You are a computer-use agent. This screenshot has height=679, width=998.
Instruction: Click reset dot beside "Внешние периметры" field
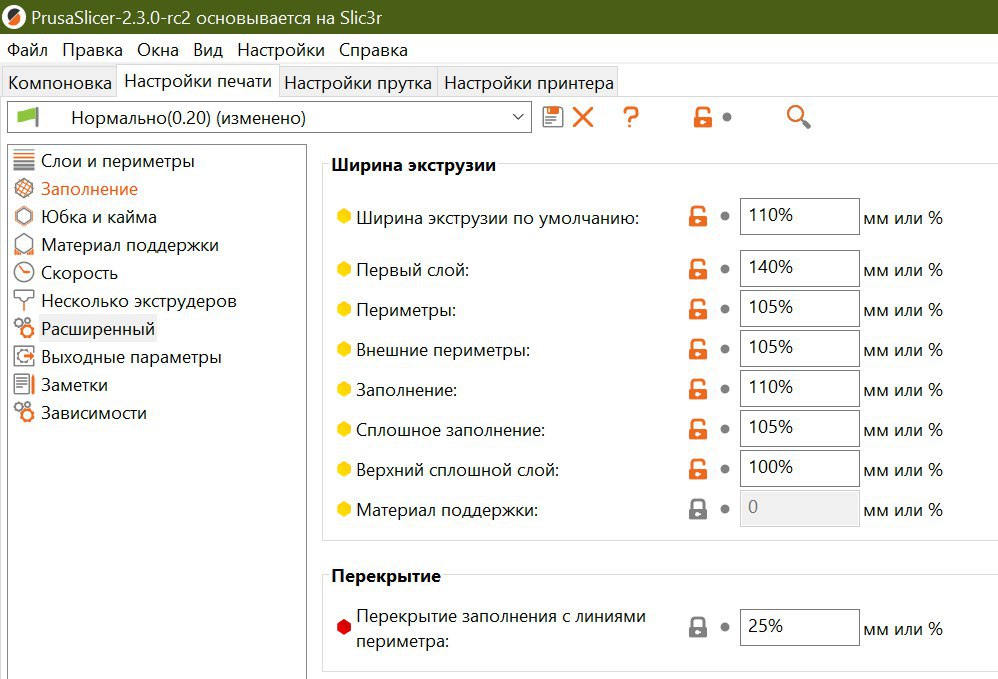[724, 349]
